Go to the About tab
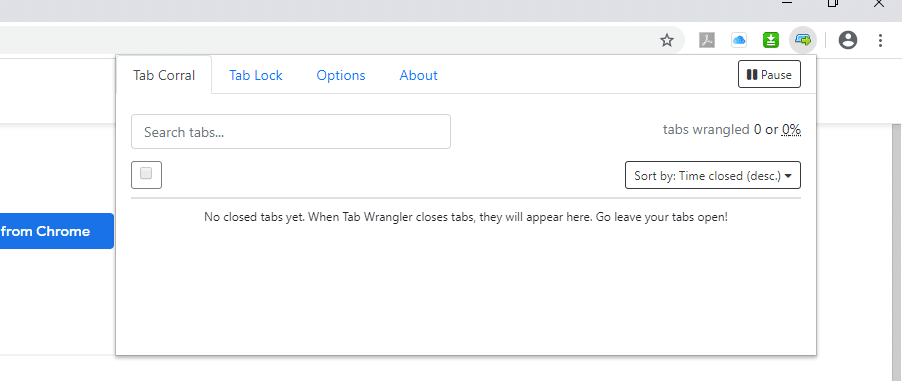 (x=418, y=75)
